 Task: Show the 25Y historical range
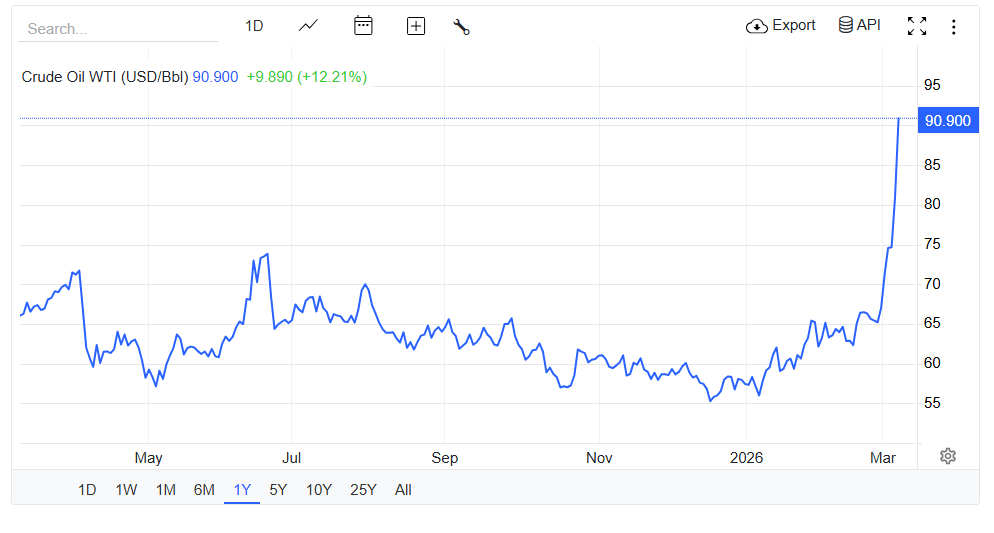point(363,490)
